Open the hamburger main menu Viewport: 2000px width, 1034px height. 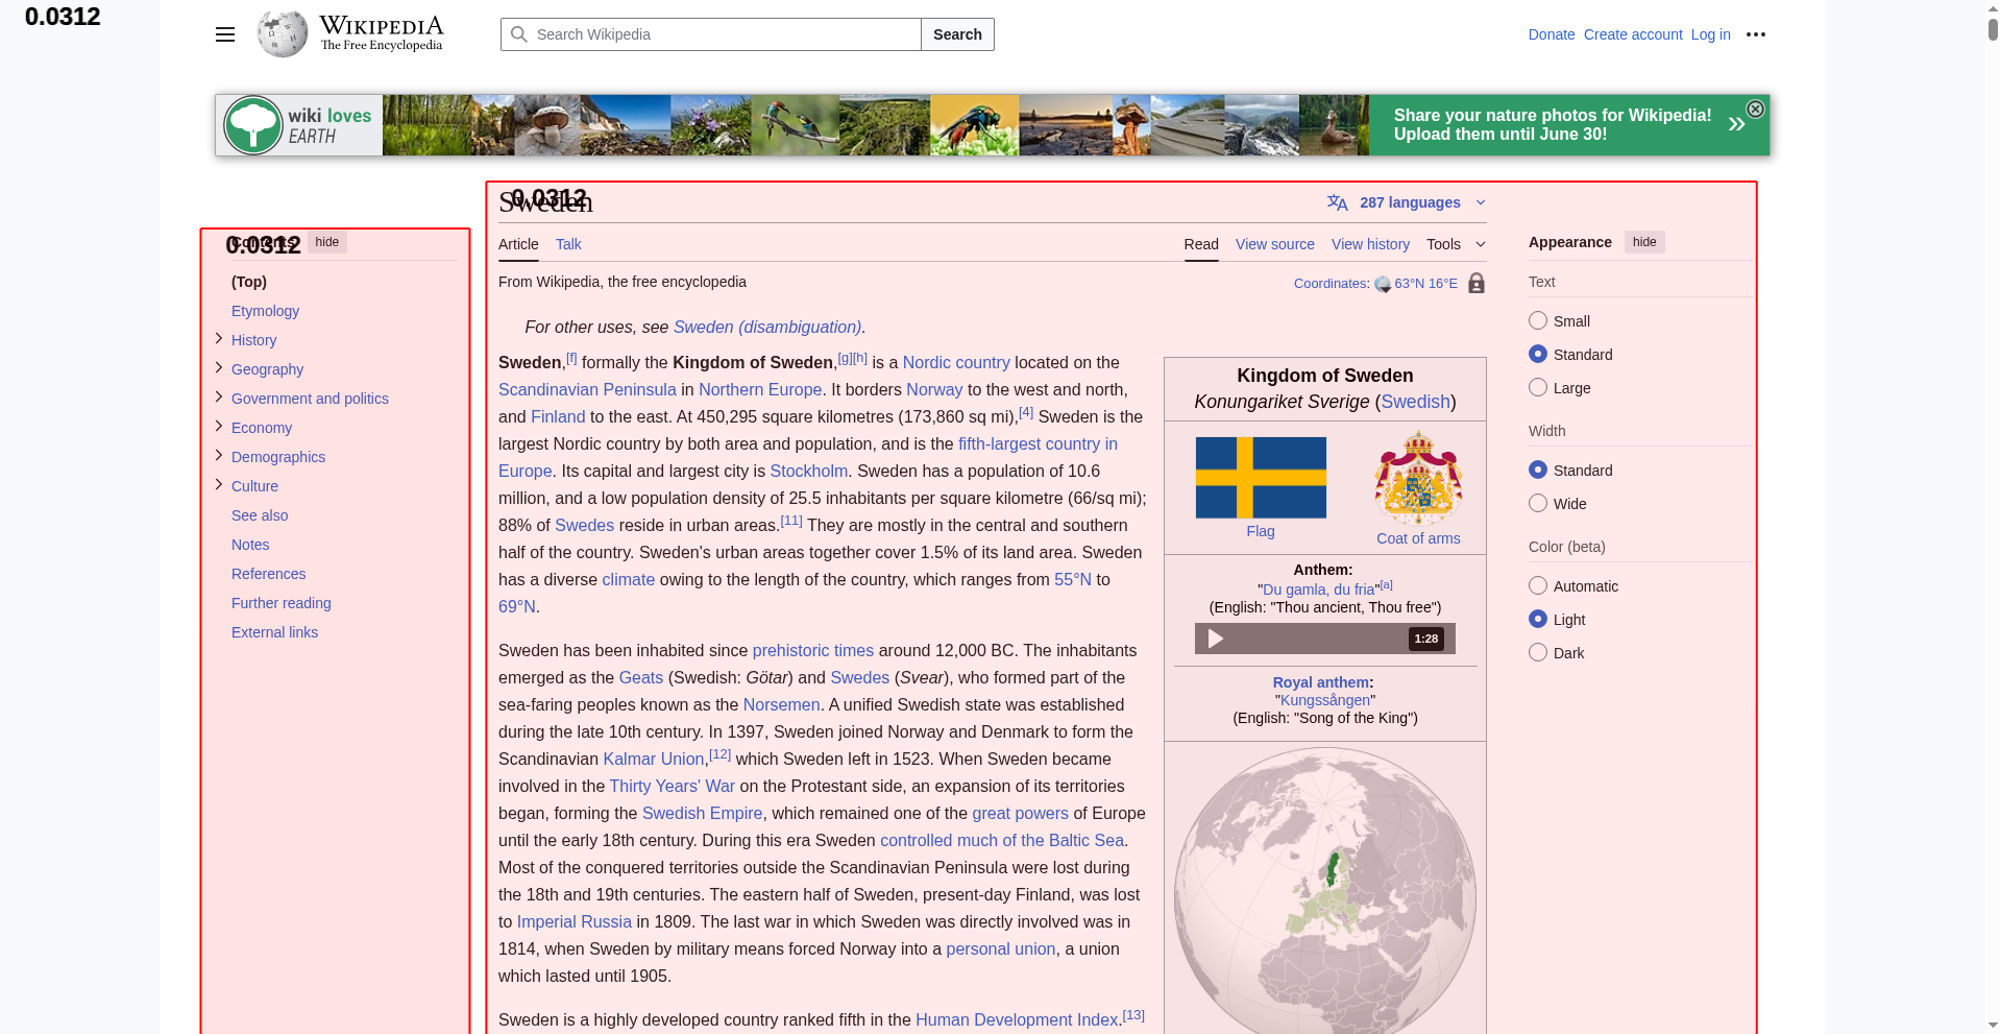click(225, 34)
